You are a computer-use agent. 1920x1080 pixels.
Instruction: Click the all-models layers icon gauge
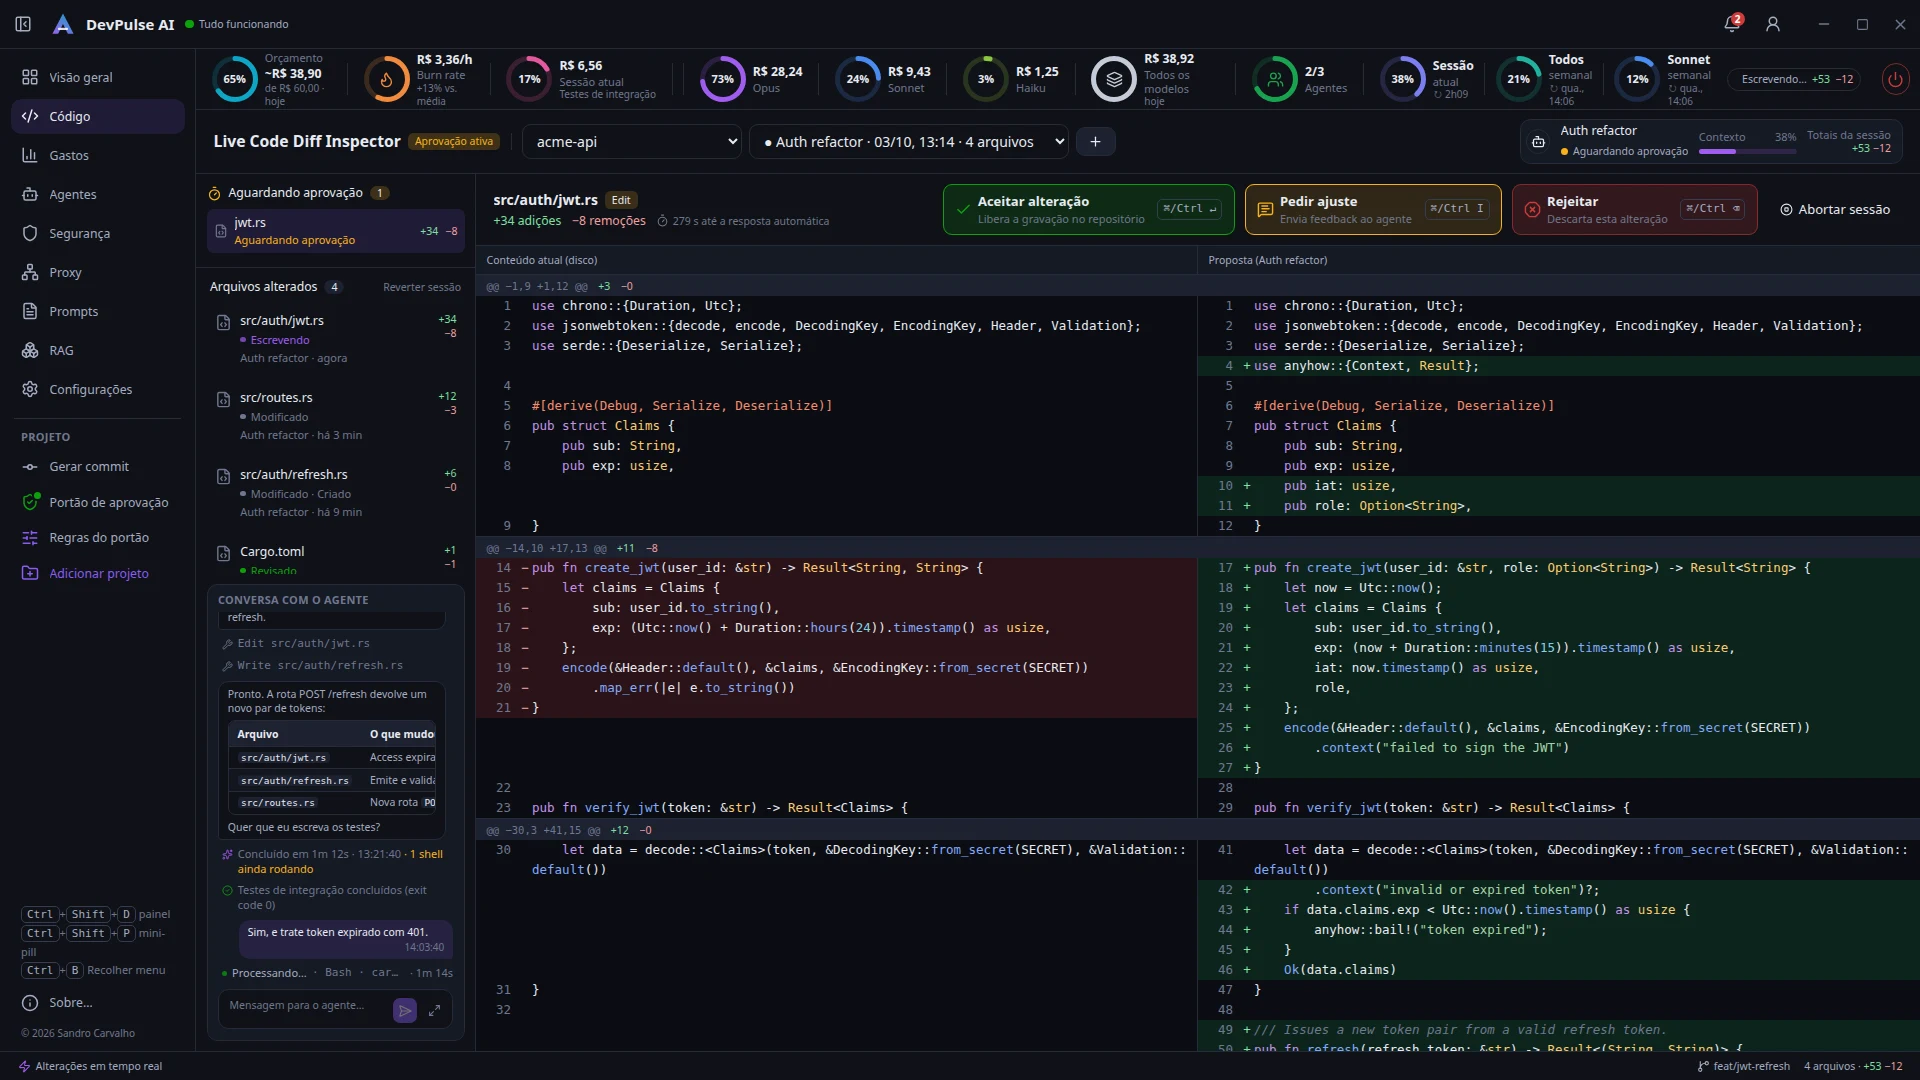1114,80
